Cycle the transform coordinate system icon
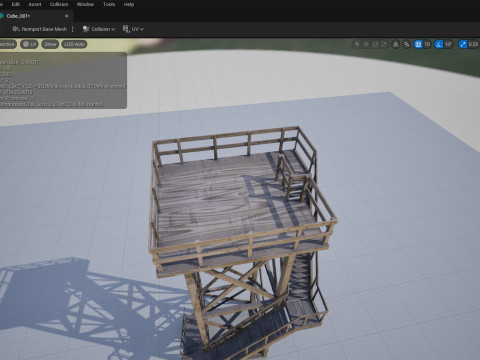 click(x=396, y=44)
